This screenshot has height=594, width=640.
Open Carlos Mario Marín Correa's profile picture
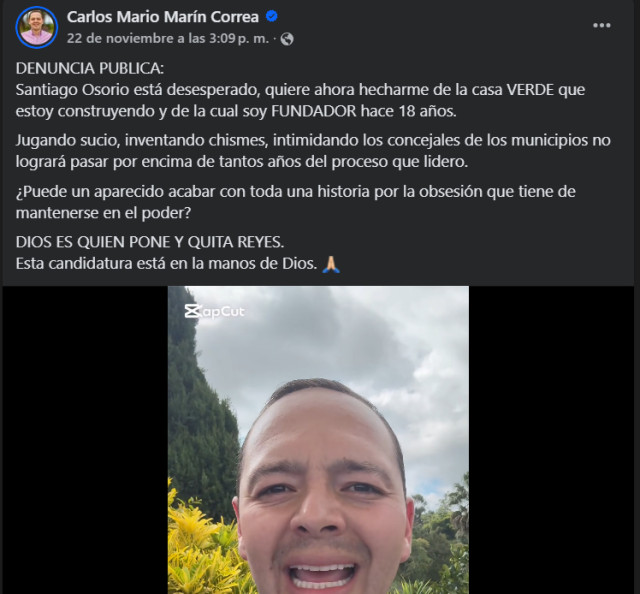pos(37,27)
